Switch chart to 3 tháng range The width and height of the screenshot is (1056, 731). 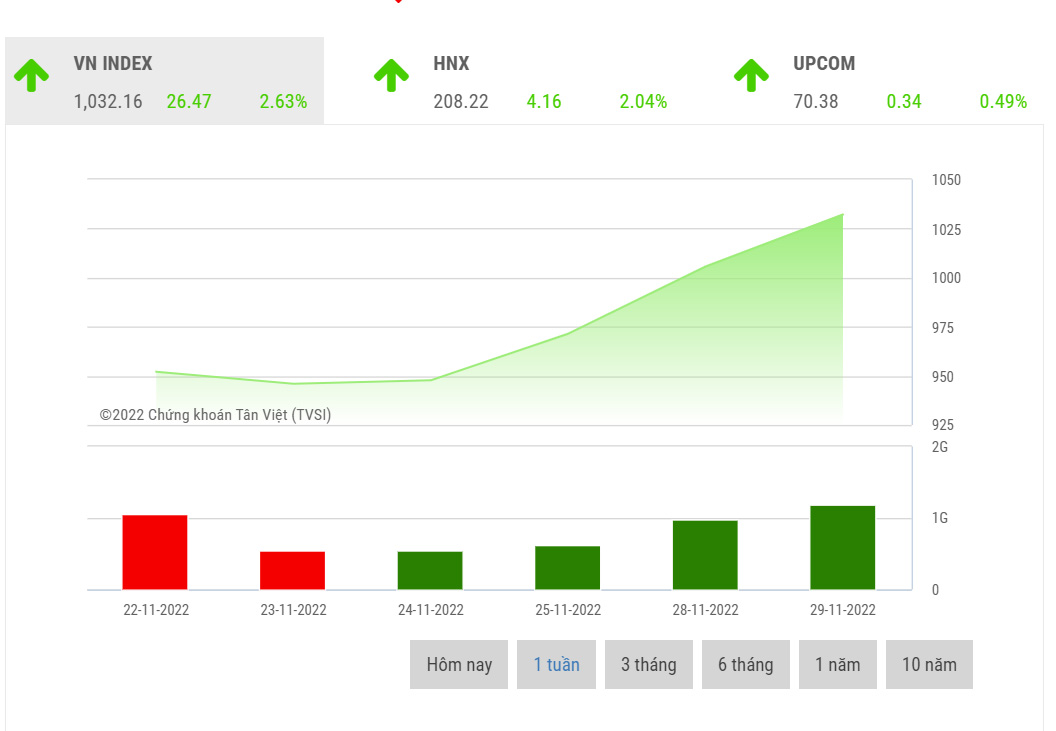point(648,665)
